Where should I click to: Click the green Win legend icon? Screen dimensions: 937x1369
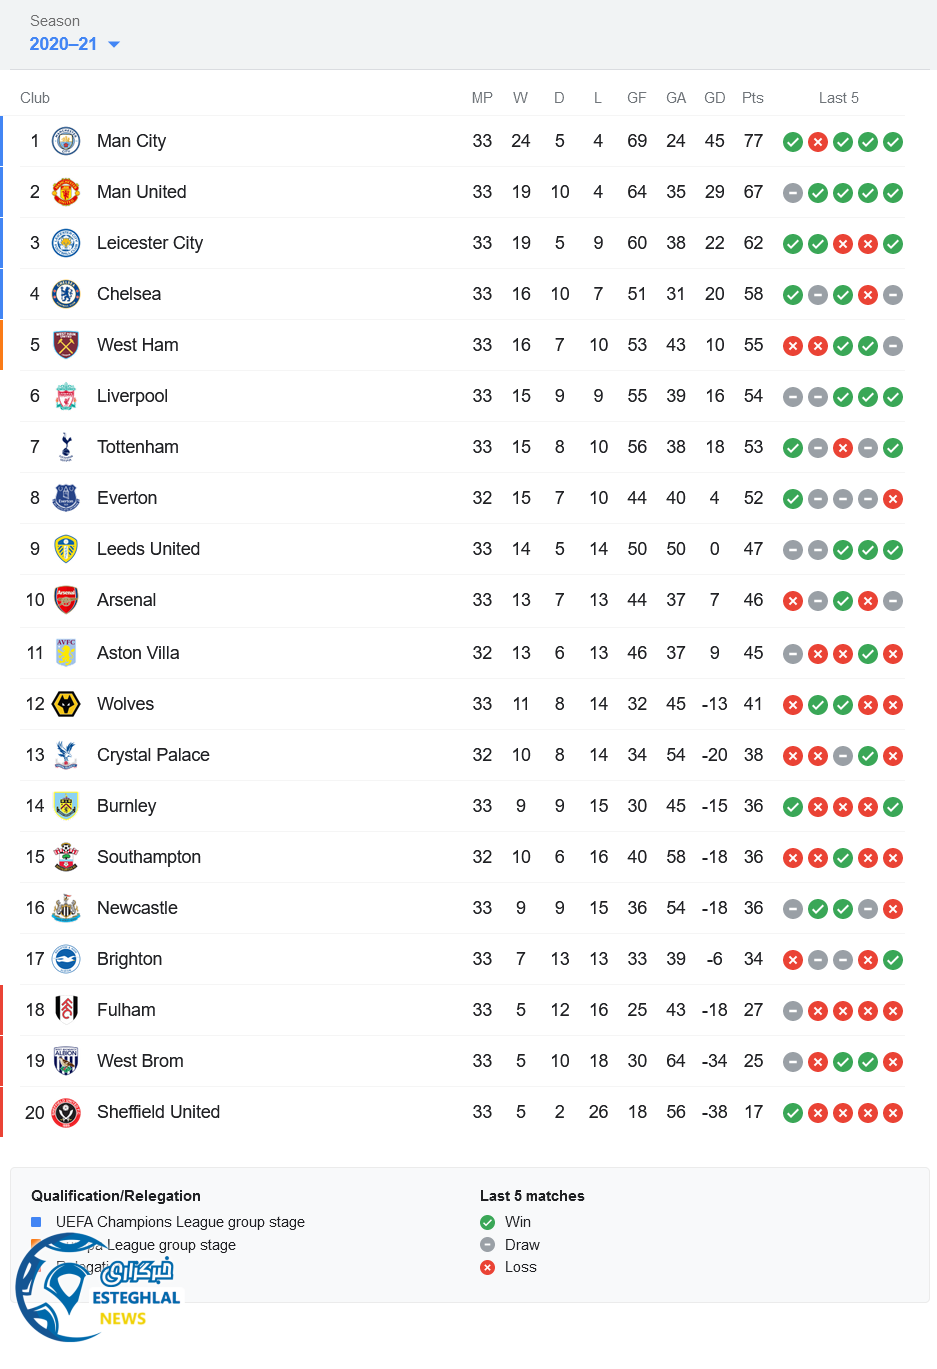tap(488, 1222)
